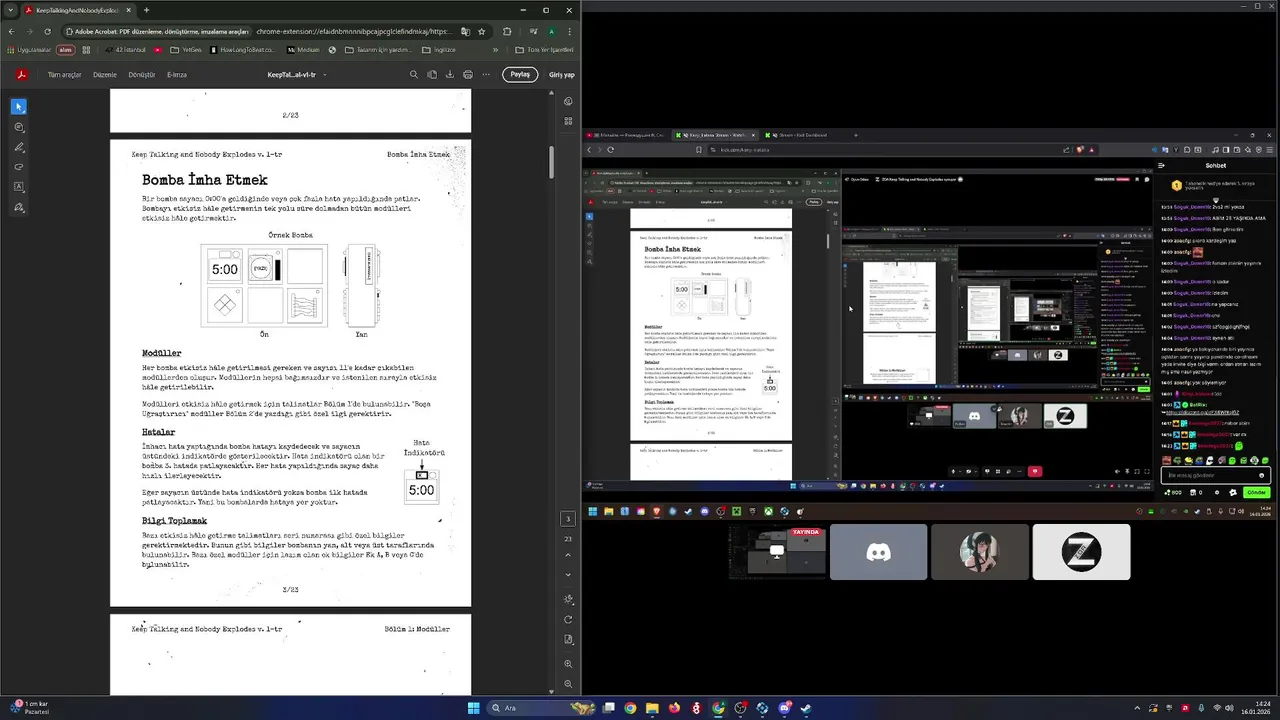Open the AI assistant panel icon

coord(568,101)
